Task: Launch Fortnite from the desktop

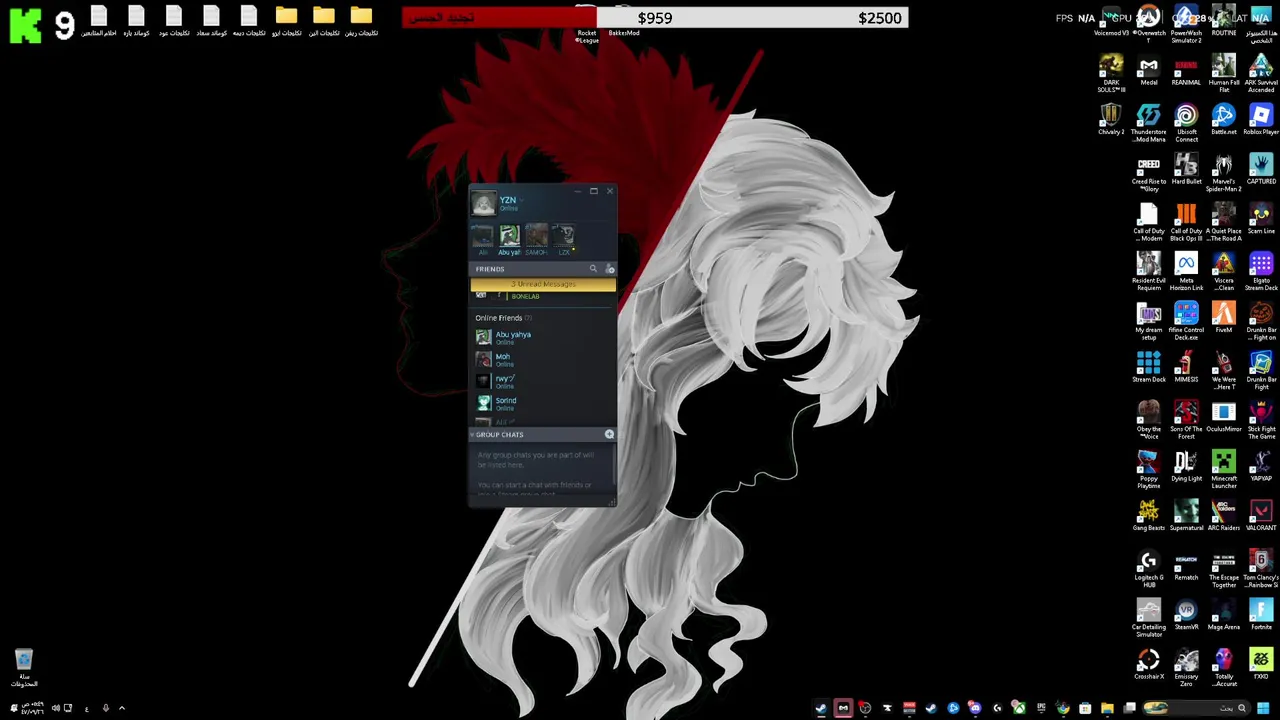Action: (x=1261, y=615)
